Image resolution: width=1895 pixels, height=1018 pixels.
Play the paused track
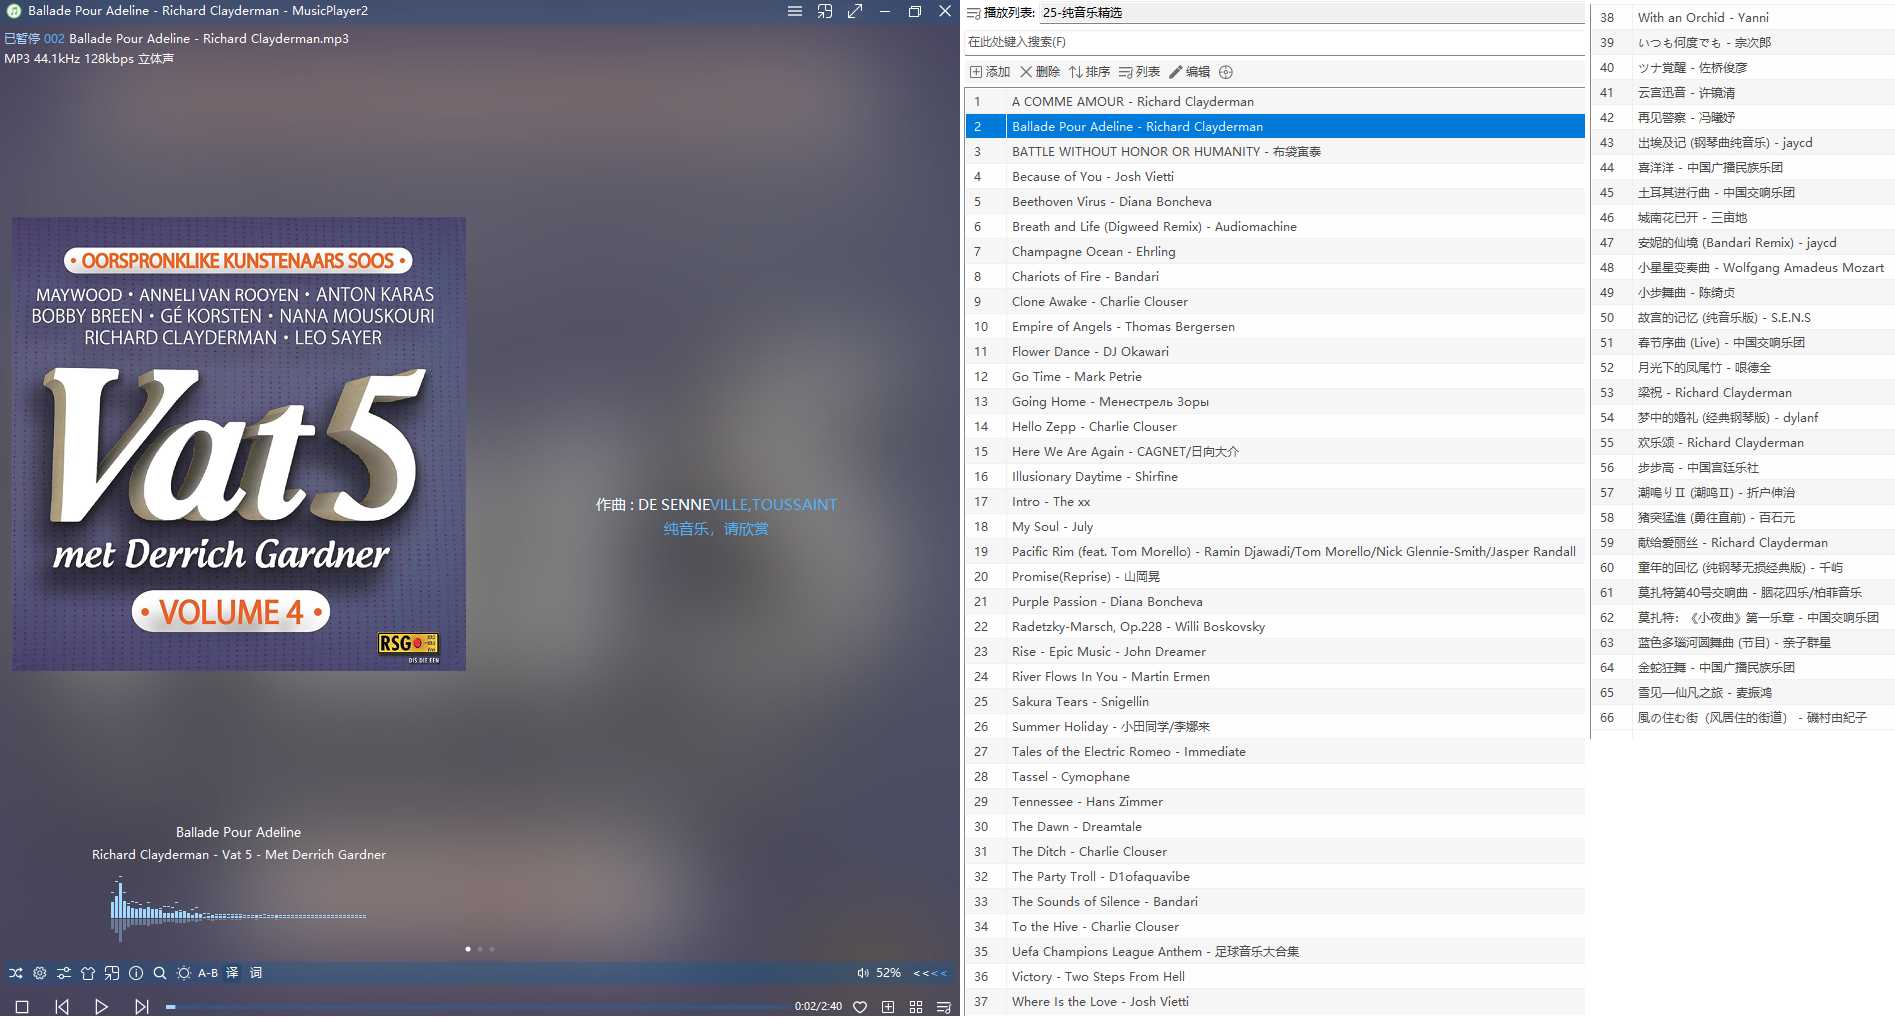click(101, 1007)
